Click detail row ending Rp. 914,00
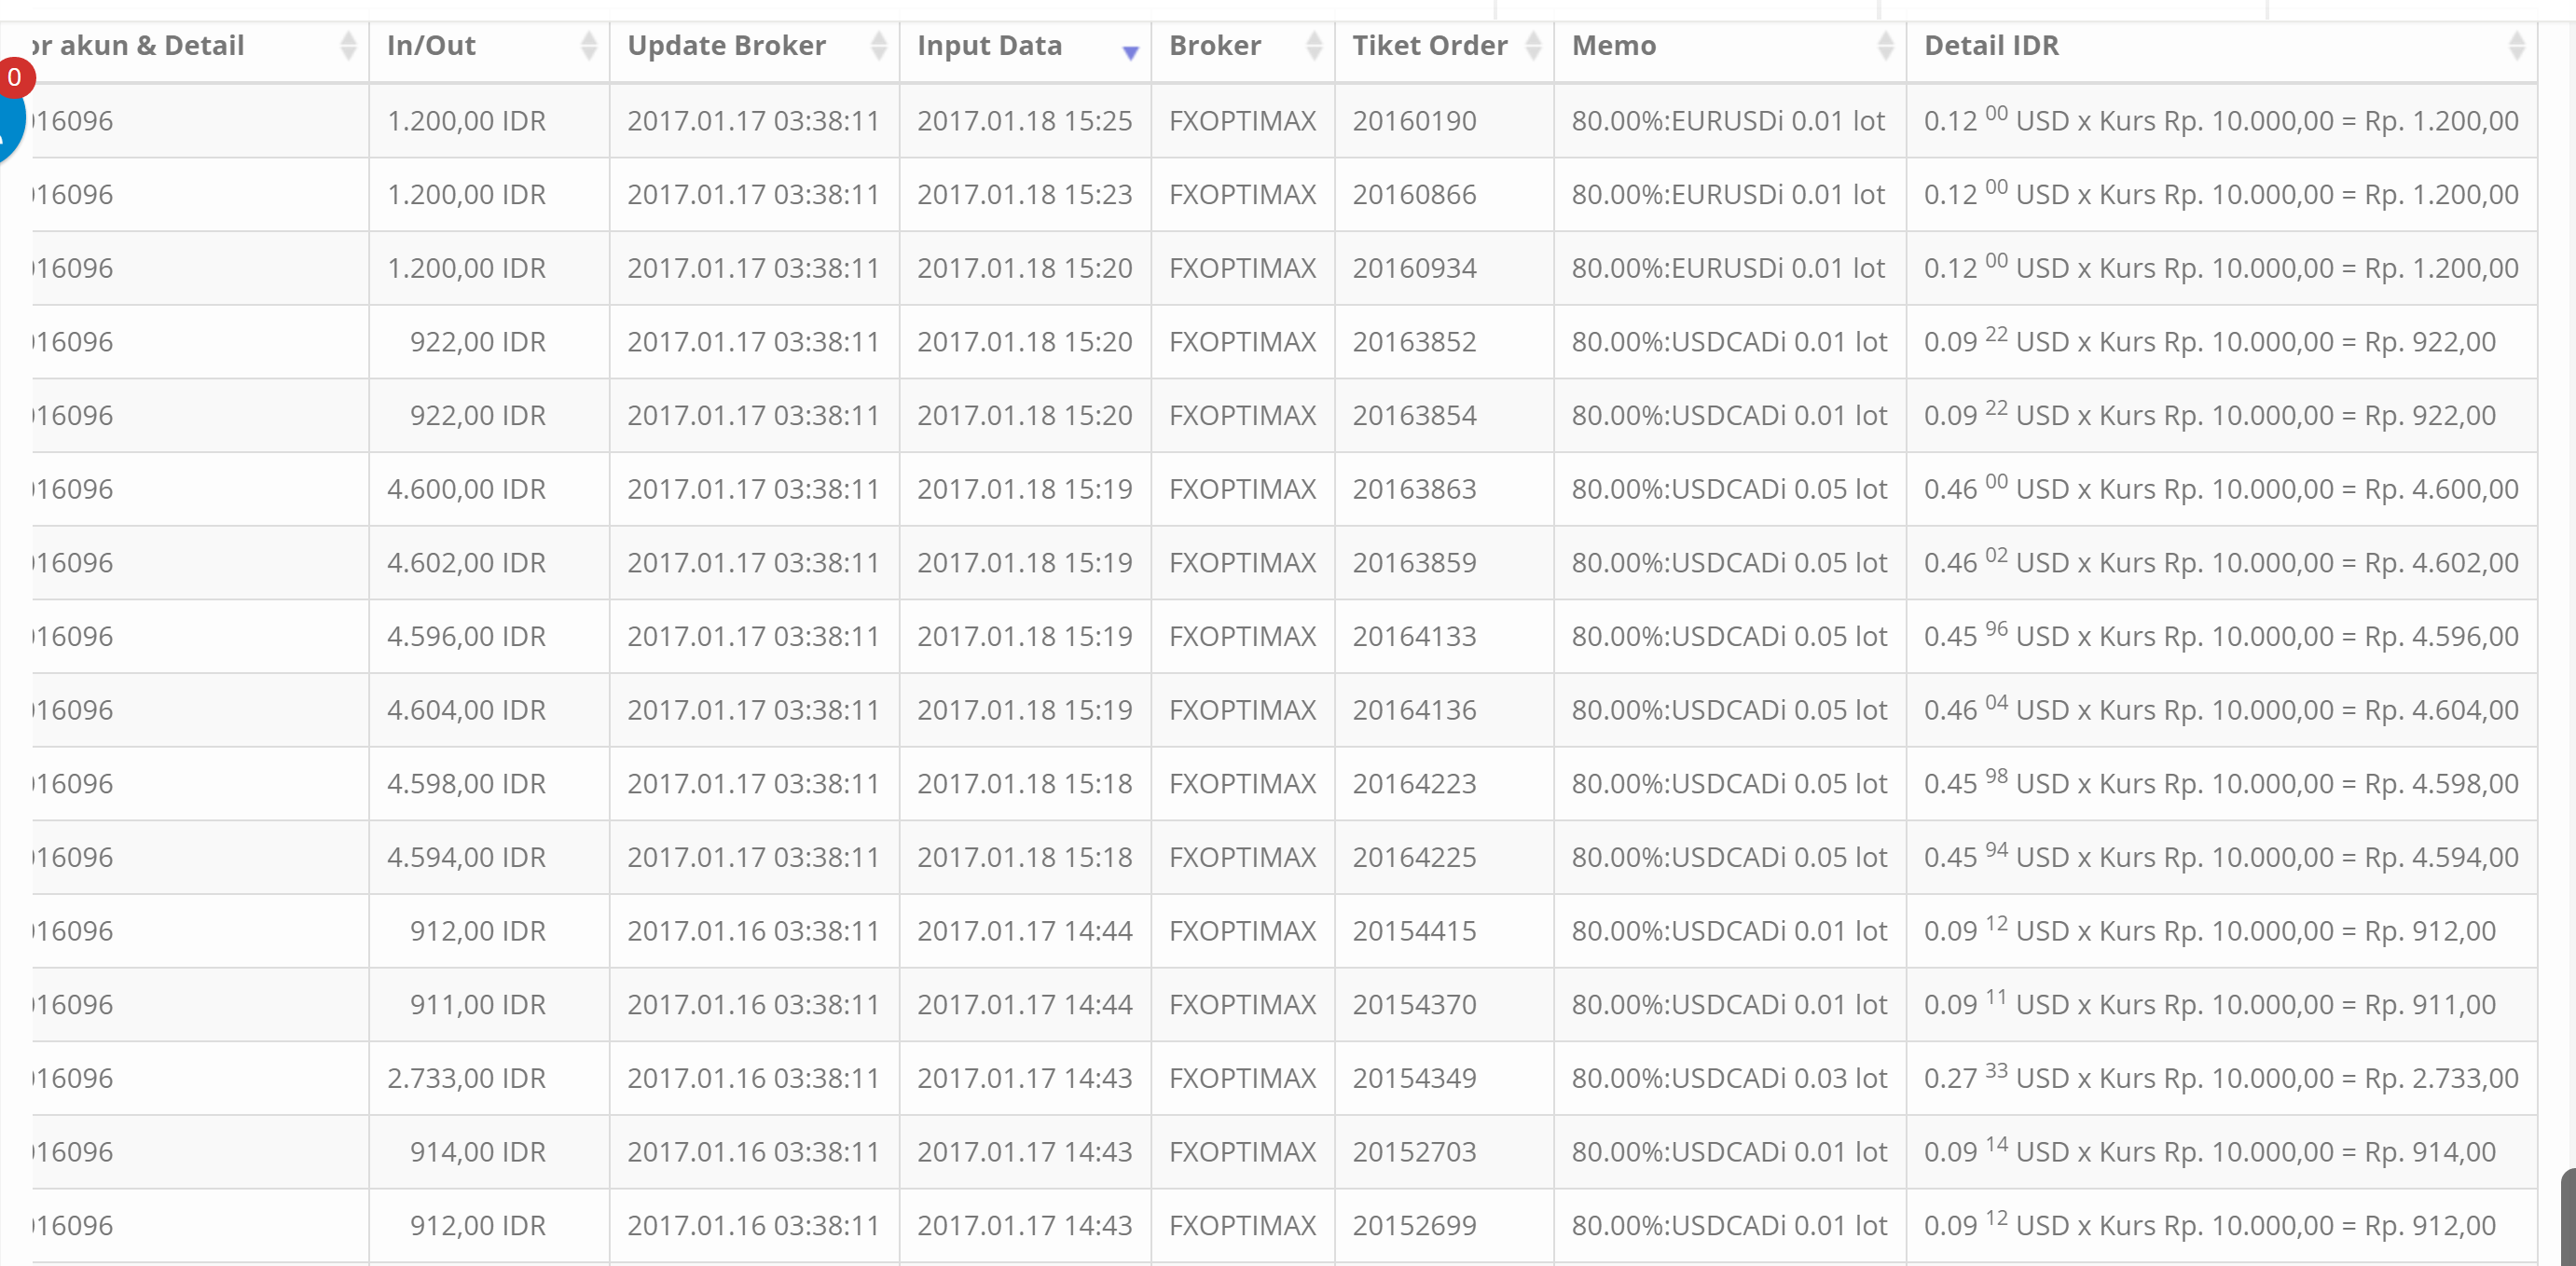 tap(2222, 1152)
